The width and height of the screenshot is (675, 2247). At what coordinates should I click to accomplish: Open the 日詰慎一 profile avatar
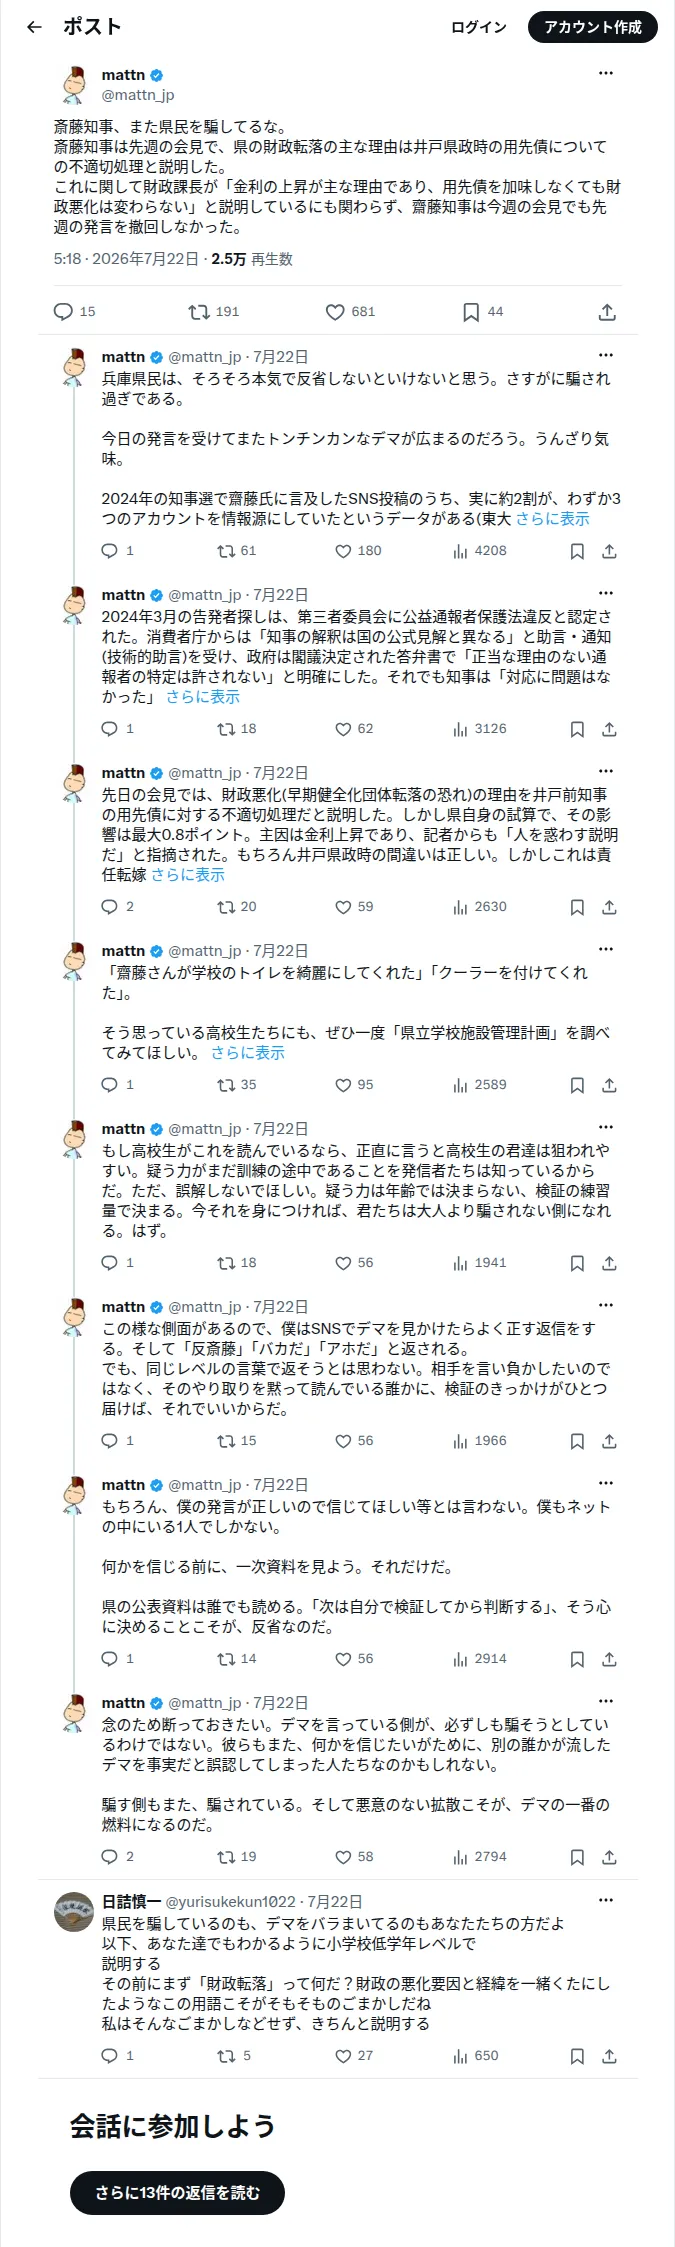(x=74, y=1911)
